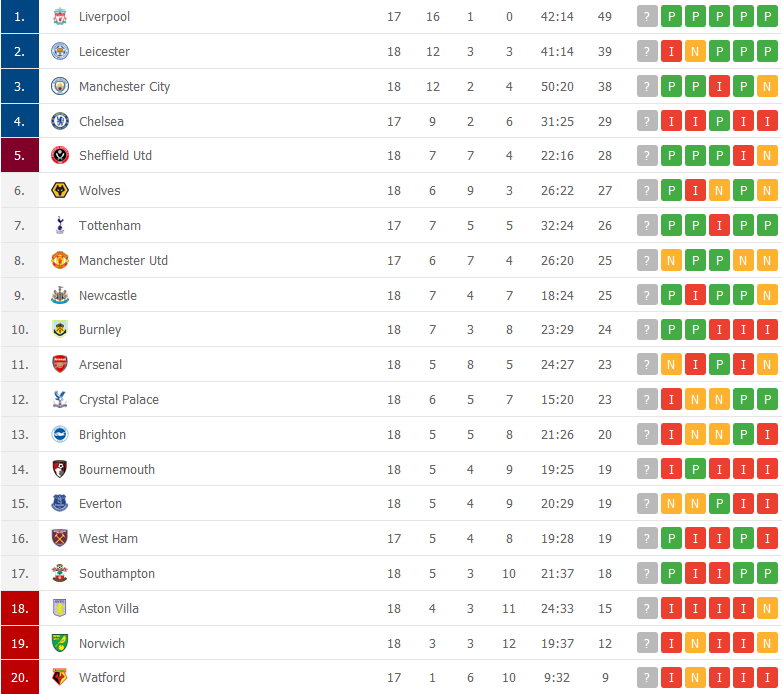Open the West Ham team page

pyautogui.click(x=108, y=539)
